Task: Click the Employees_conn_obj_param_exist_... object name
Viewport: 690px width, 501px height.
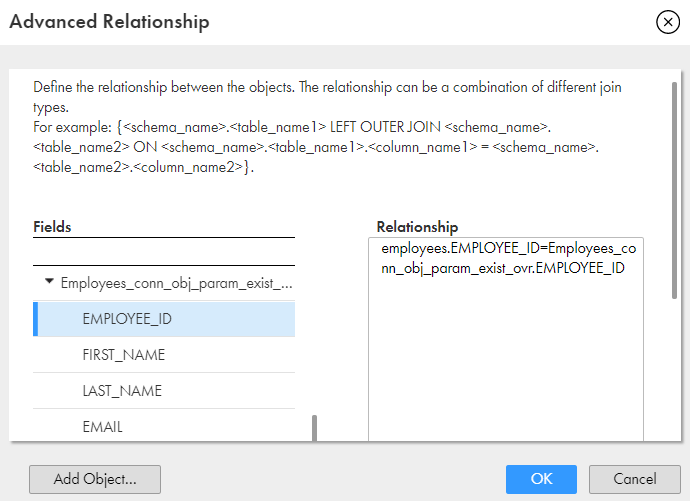Action: [176, 283]
